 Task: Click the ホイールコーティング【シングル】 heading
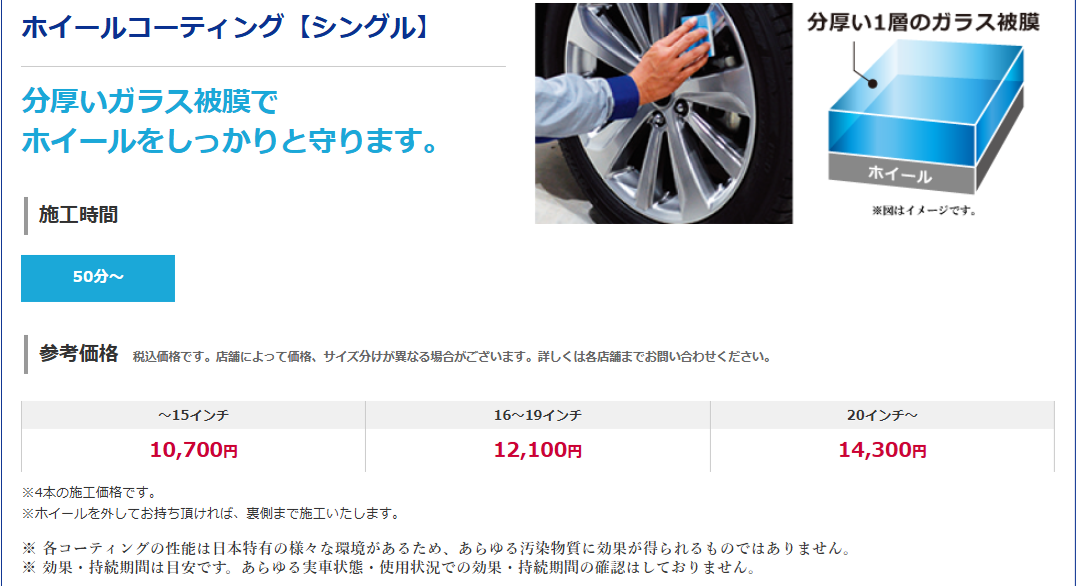(226, 28)
